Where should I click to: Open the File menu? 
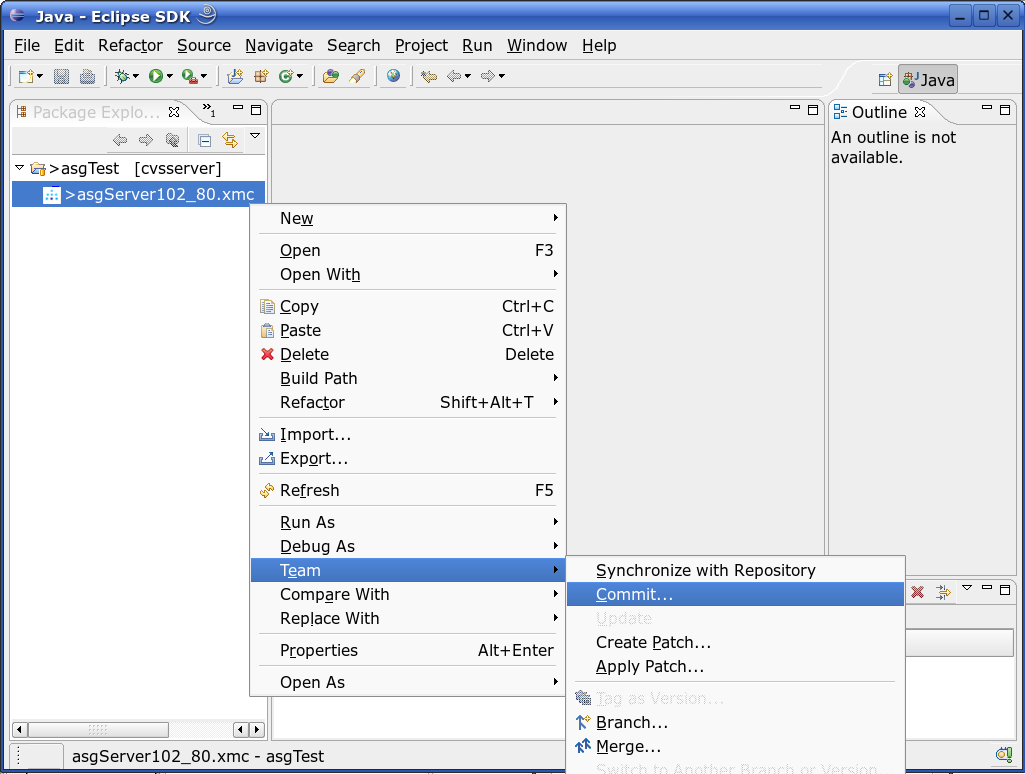pos(27,46)
